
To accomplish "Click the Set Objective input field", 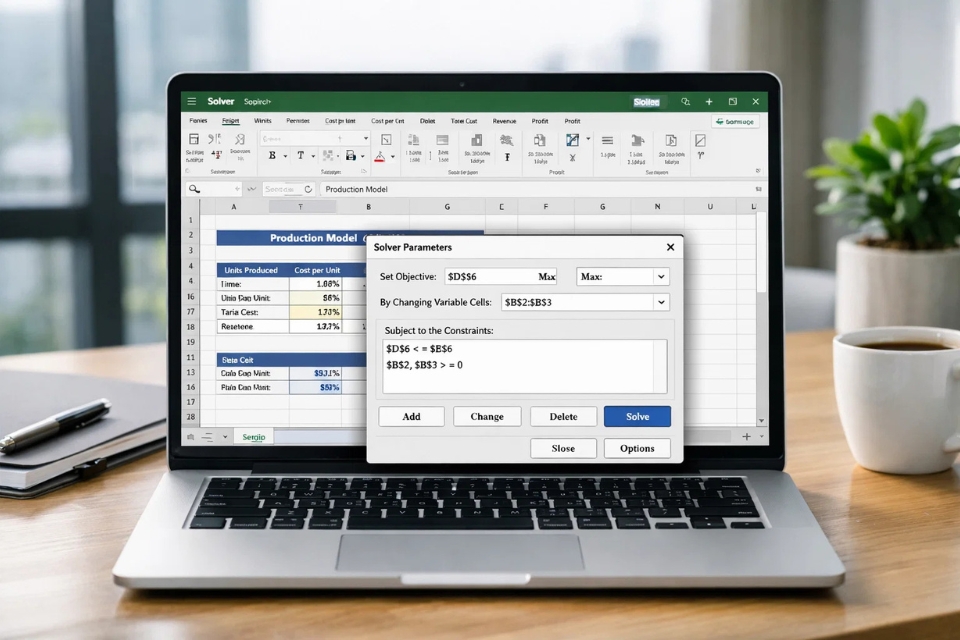I will coord(500,276).
